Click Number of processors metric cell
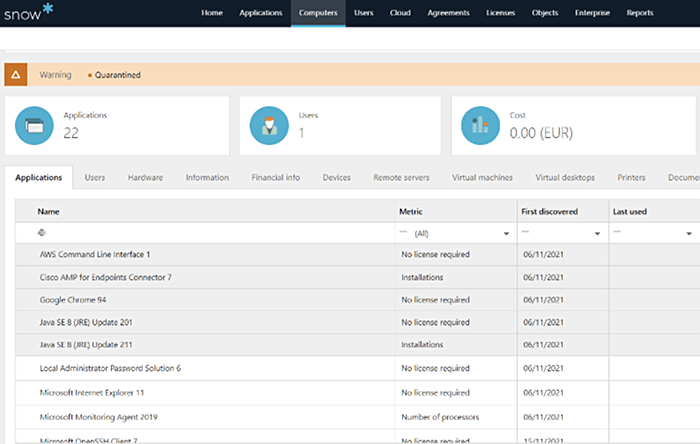Viewport: 700px width, 444px height. (440, 417)
